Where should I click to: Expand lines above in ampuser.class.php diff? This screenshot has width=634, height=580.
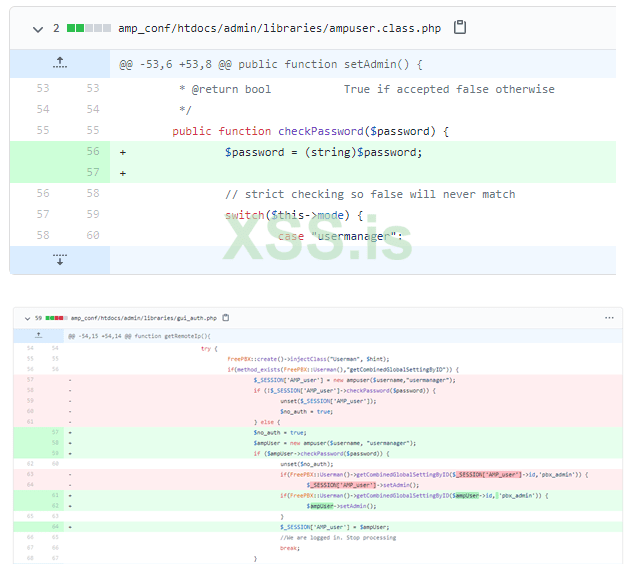pos(59,63)
